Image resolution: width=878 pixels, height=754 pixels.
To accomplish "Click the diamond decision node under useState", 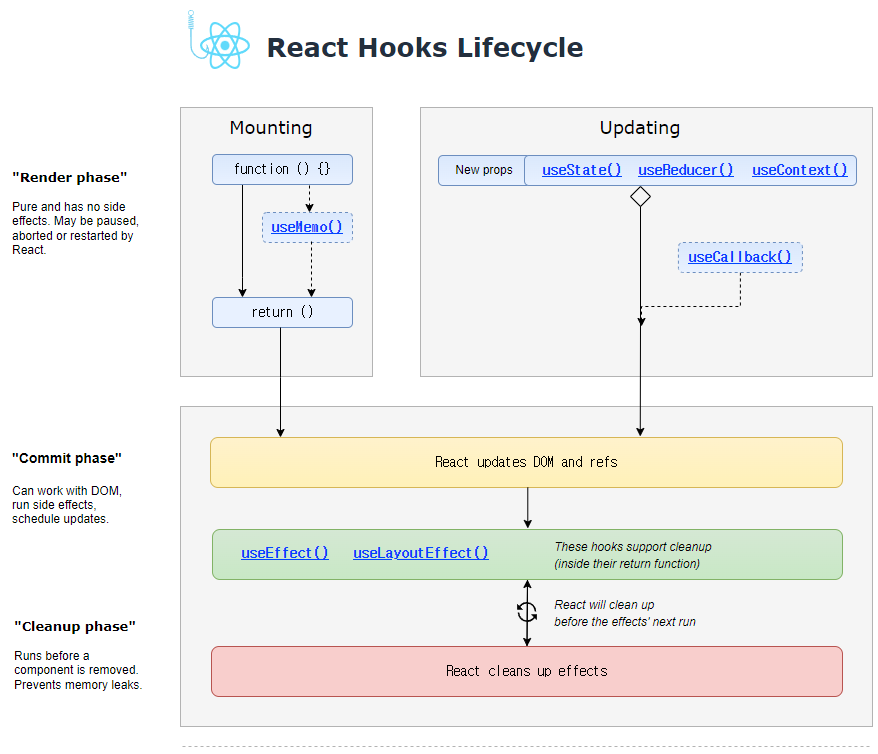I will [640, 196].
